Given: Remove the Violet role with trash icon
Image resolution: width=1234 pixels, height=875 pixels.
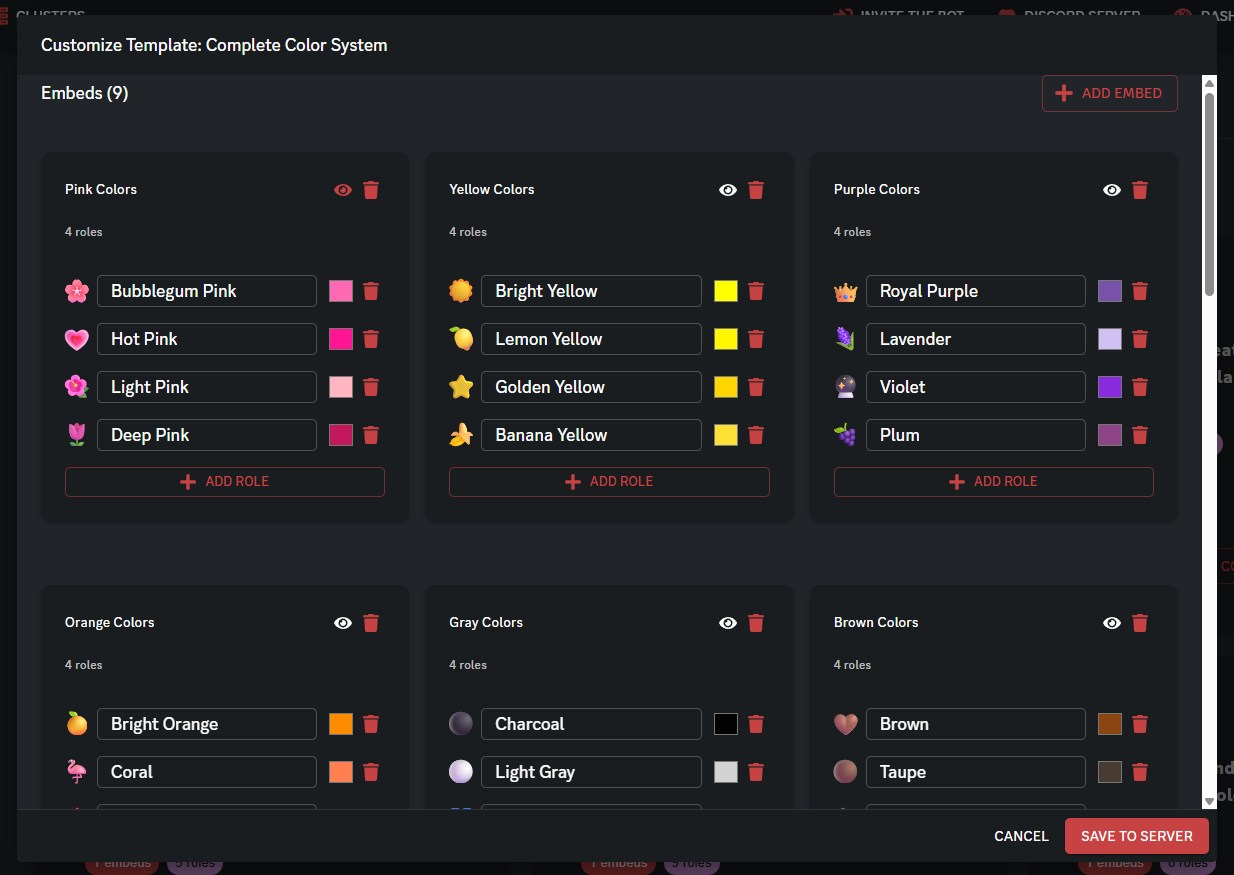Looking at the screenshot, I should pyautogui.click(x=1140, y=387).
